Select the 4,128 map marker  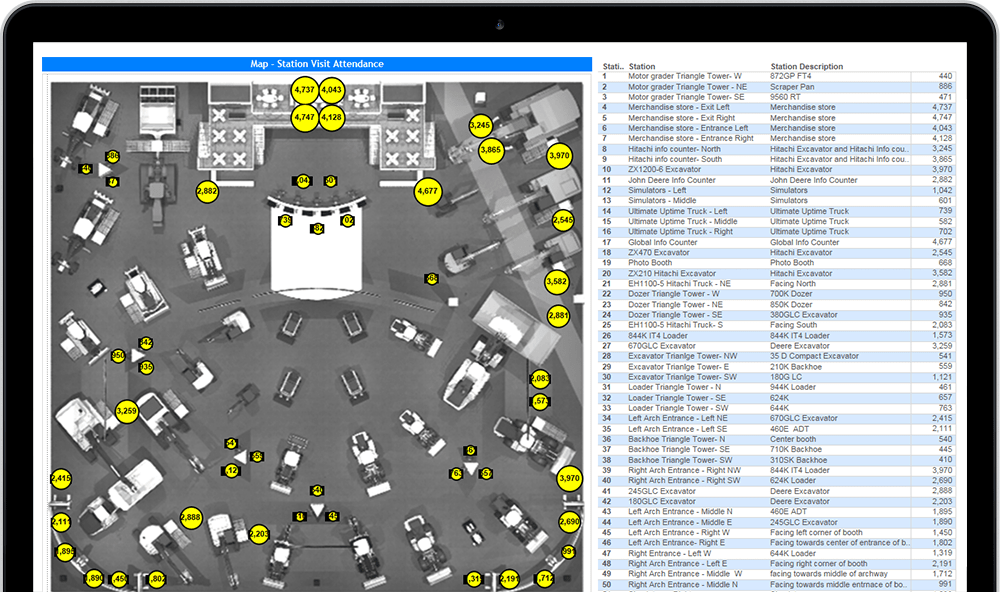(x=332, y=117)
